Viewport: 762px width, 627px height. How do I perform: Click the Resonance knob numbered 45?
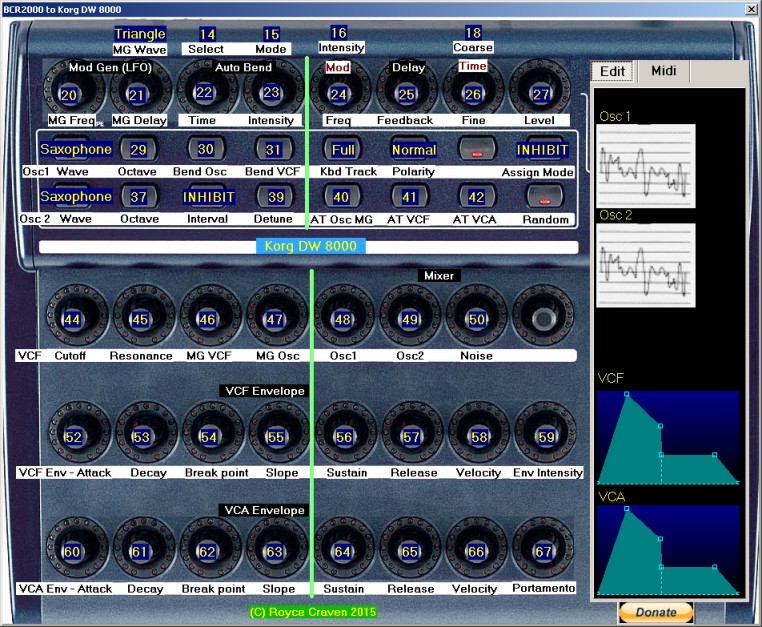[140, 320]
